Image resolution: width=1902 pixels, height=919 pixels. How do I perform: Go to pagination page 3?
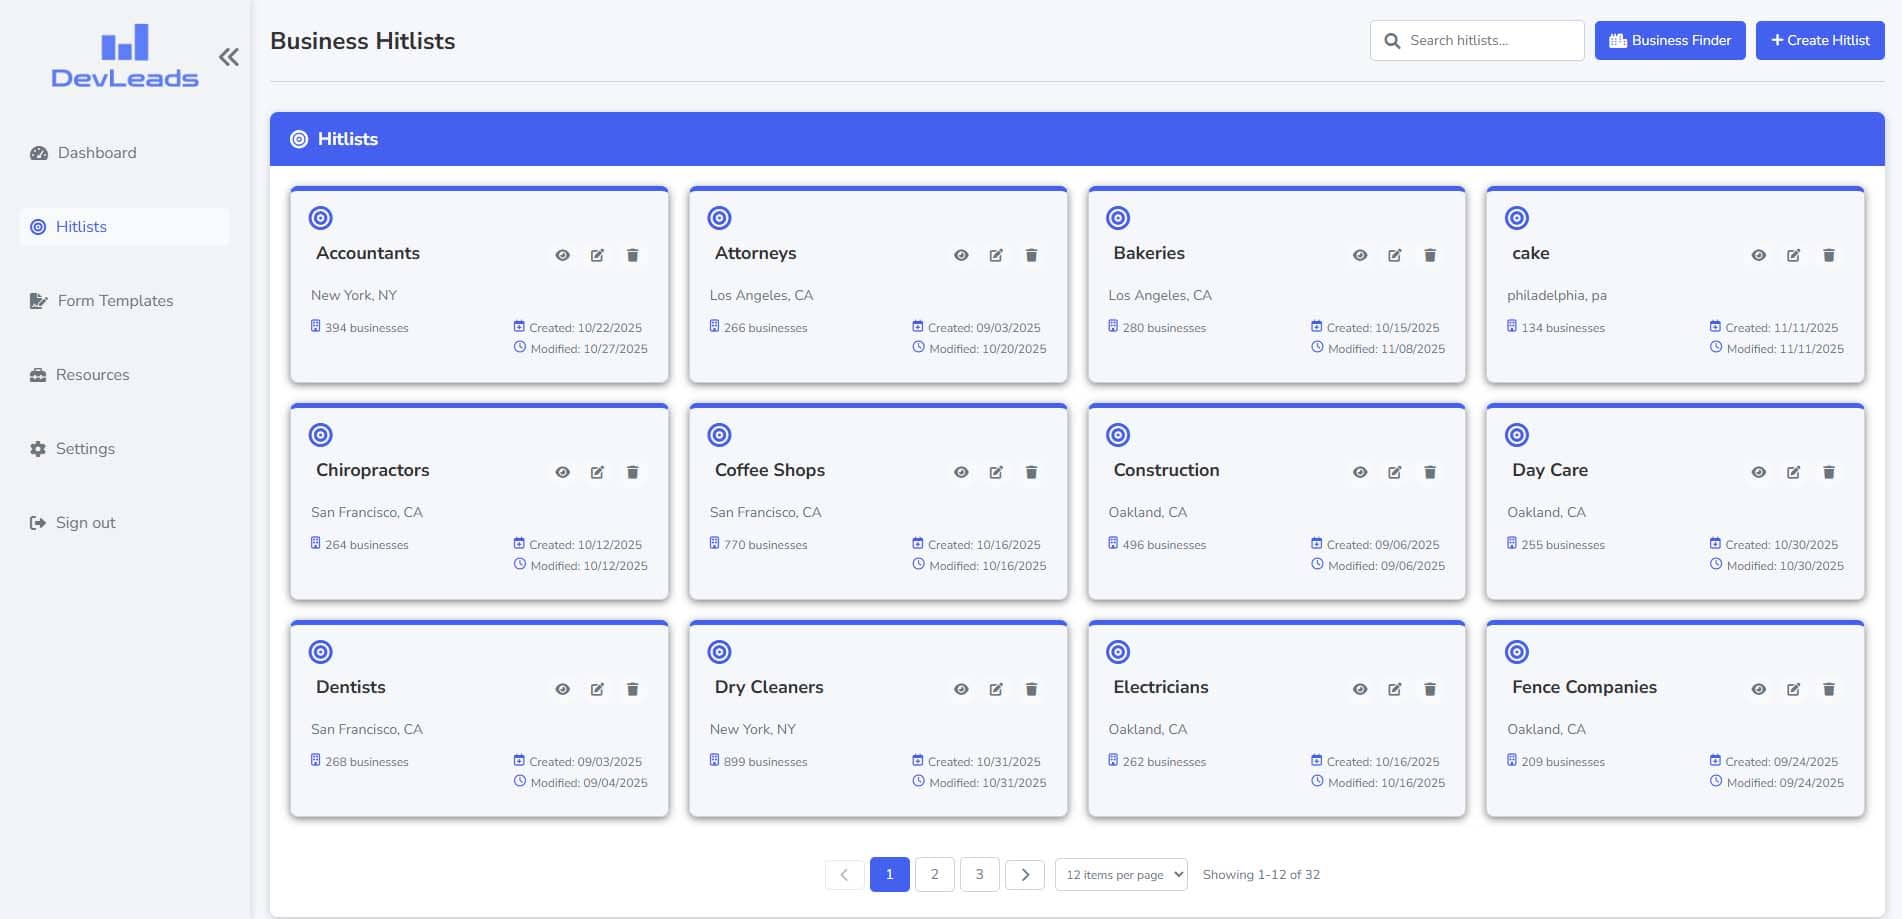click(x=980, y=875)
